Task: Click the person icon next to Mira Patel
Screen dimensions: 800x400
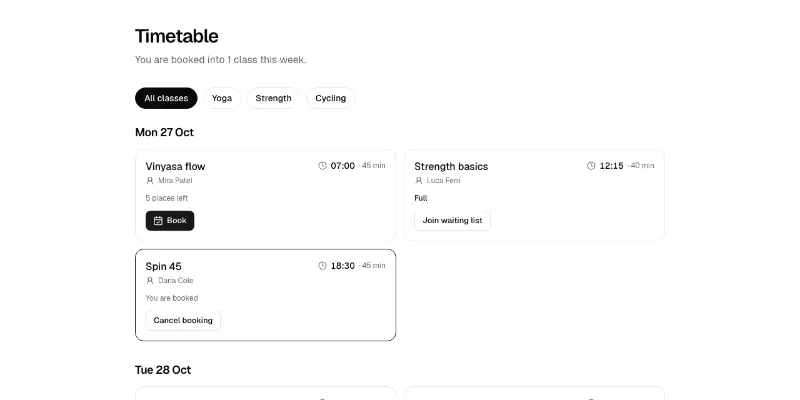Action: (150, 181)
